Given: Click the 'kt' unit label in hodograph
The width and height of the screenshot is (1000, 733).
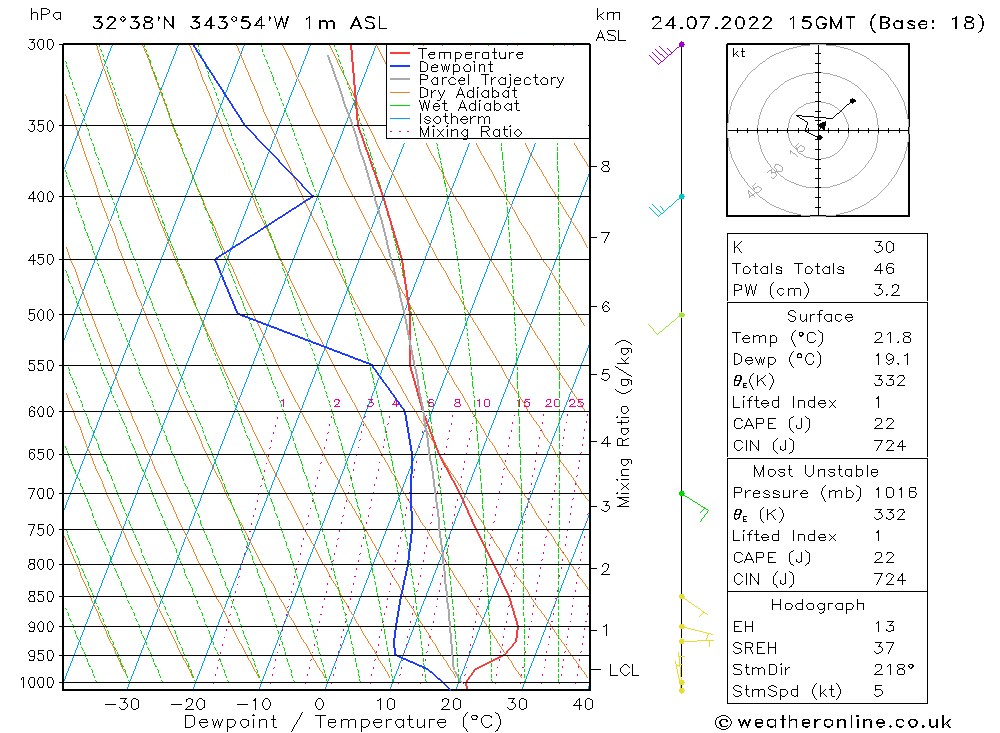Looking at the screenshot, I should (x=739, y=53).
